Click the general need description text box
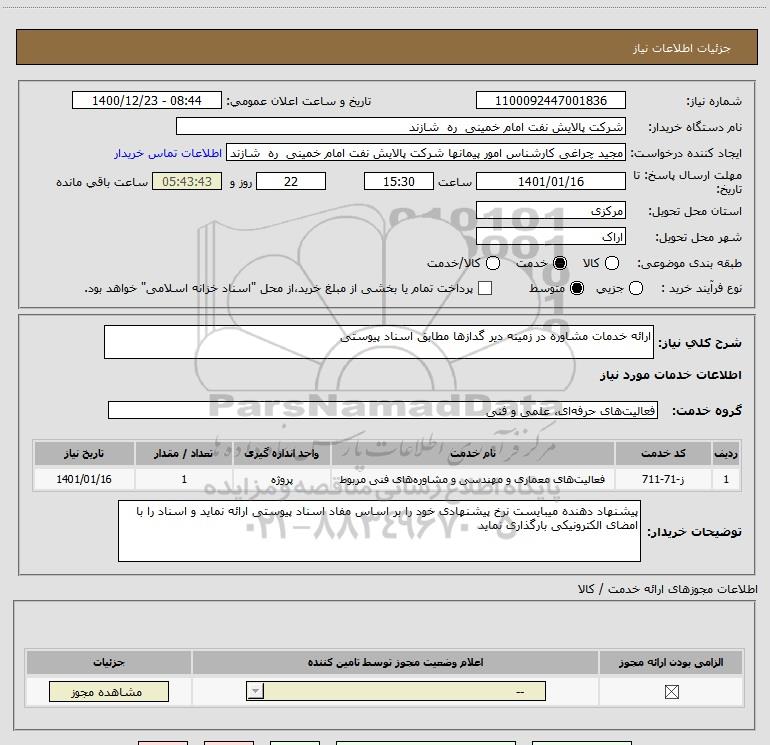Viewport: 770px width, 745px height. (379, 342)
